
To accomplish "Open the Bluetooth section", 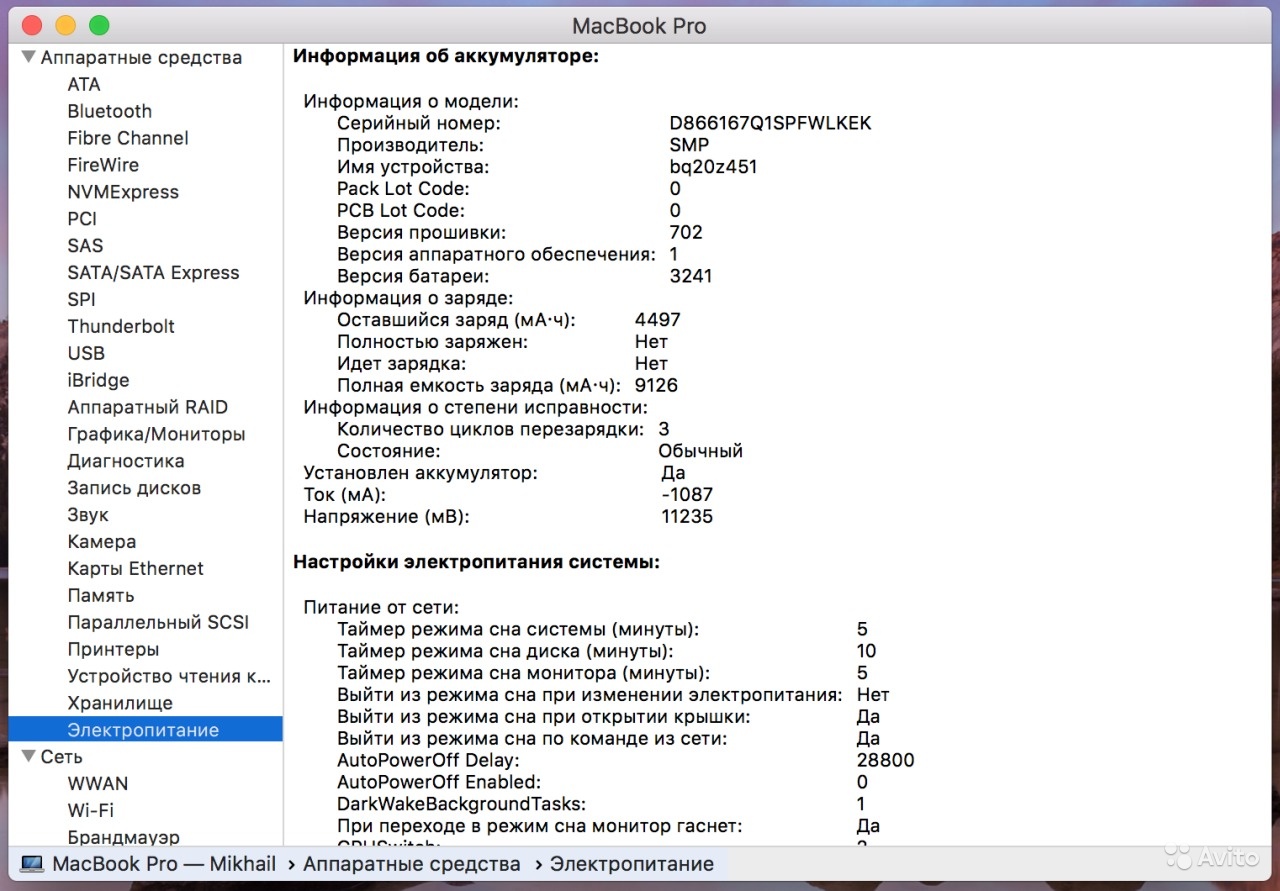I will point(110,111).
